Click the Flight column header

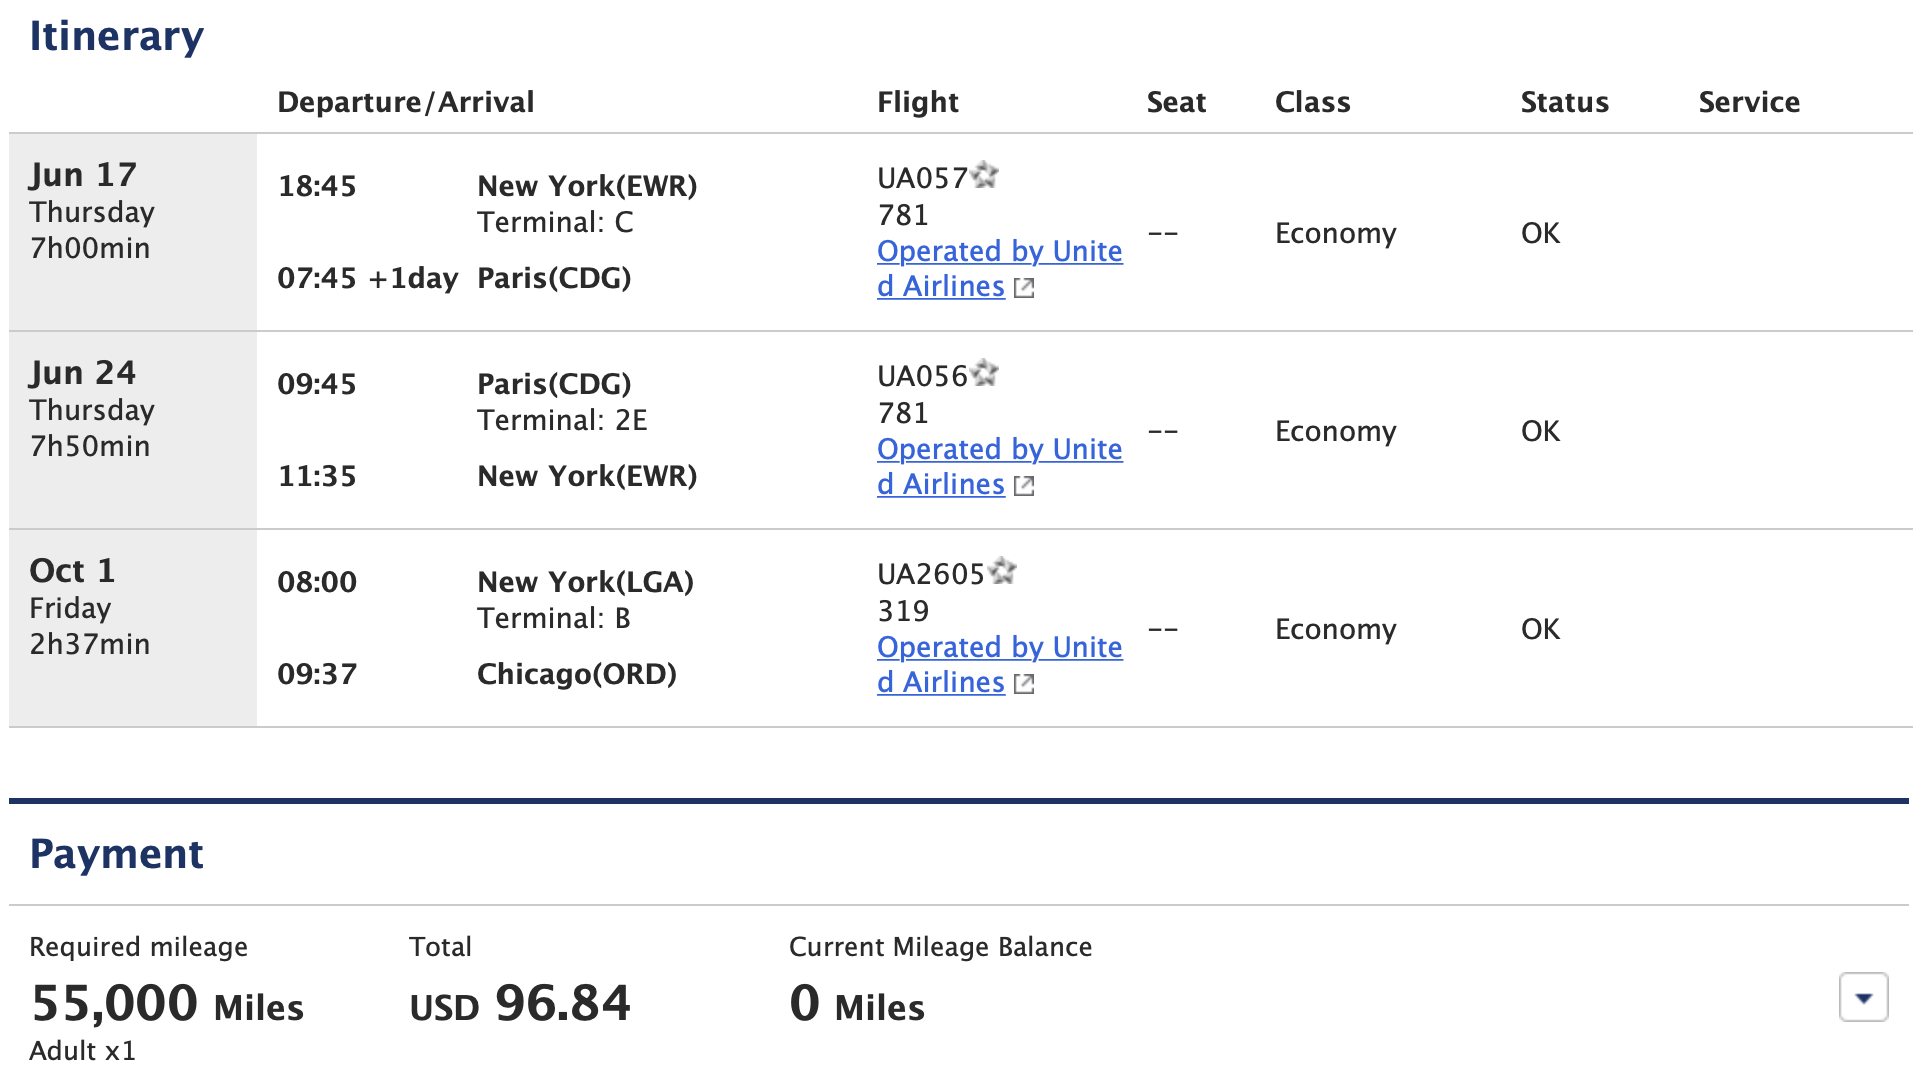917,101
